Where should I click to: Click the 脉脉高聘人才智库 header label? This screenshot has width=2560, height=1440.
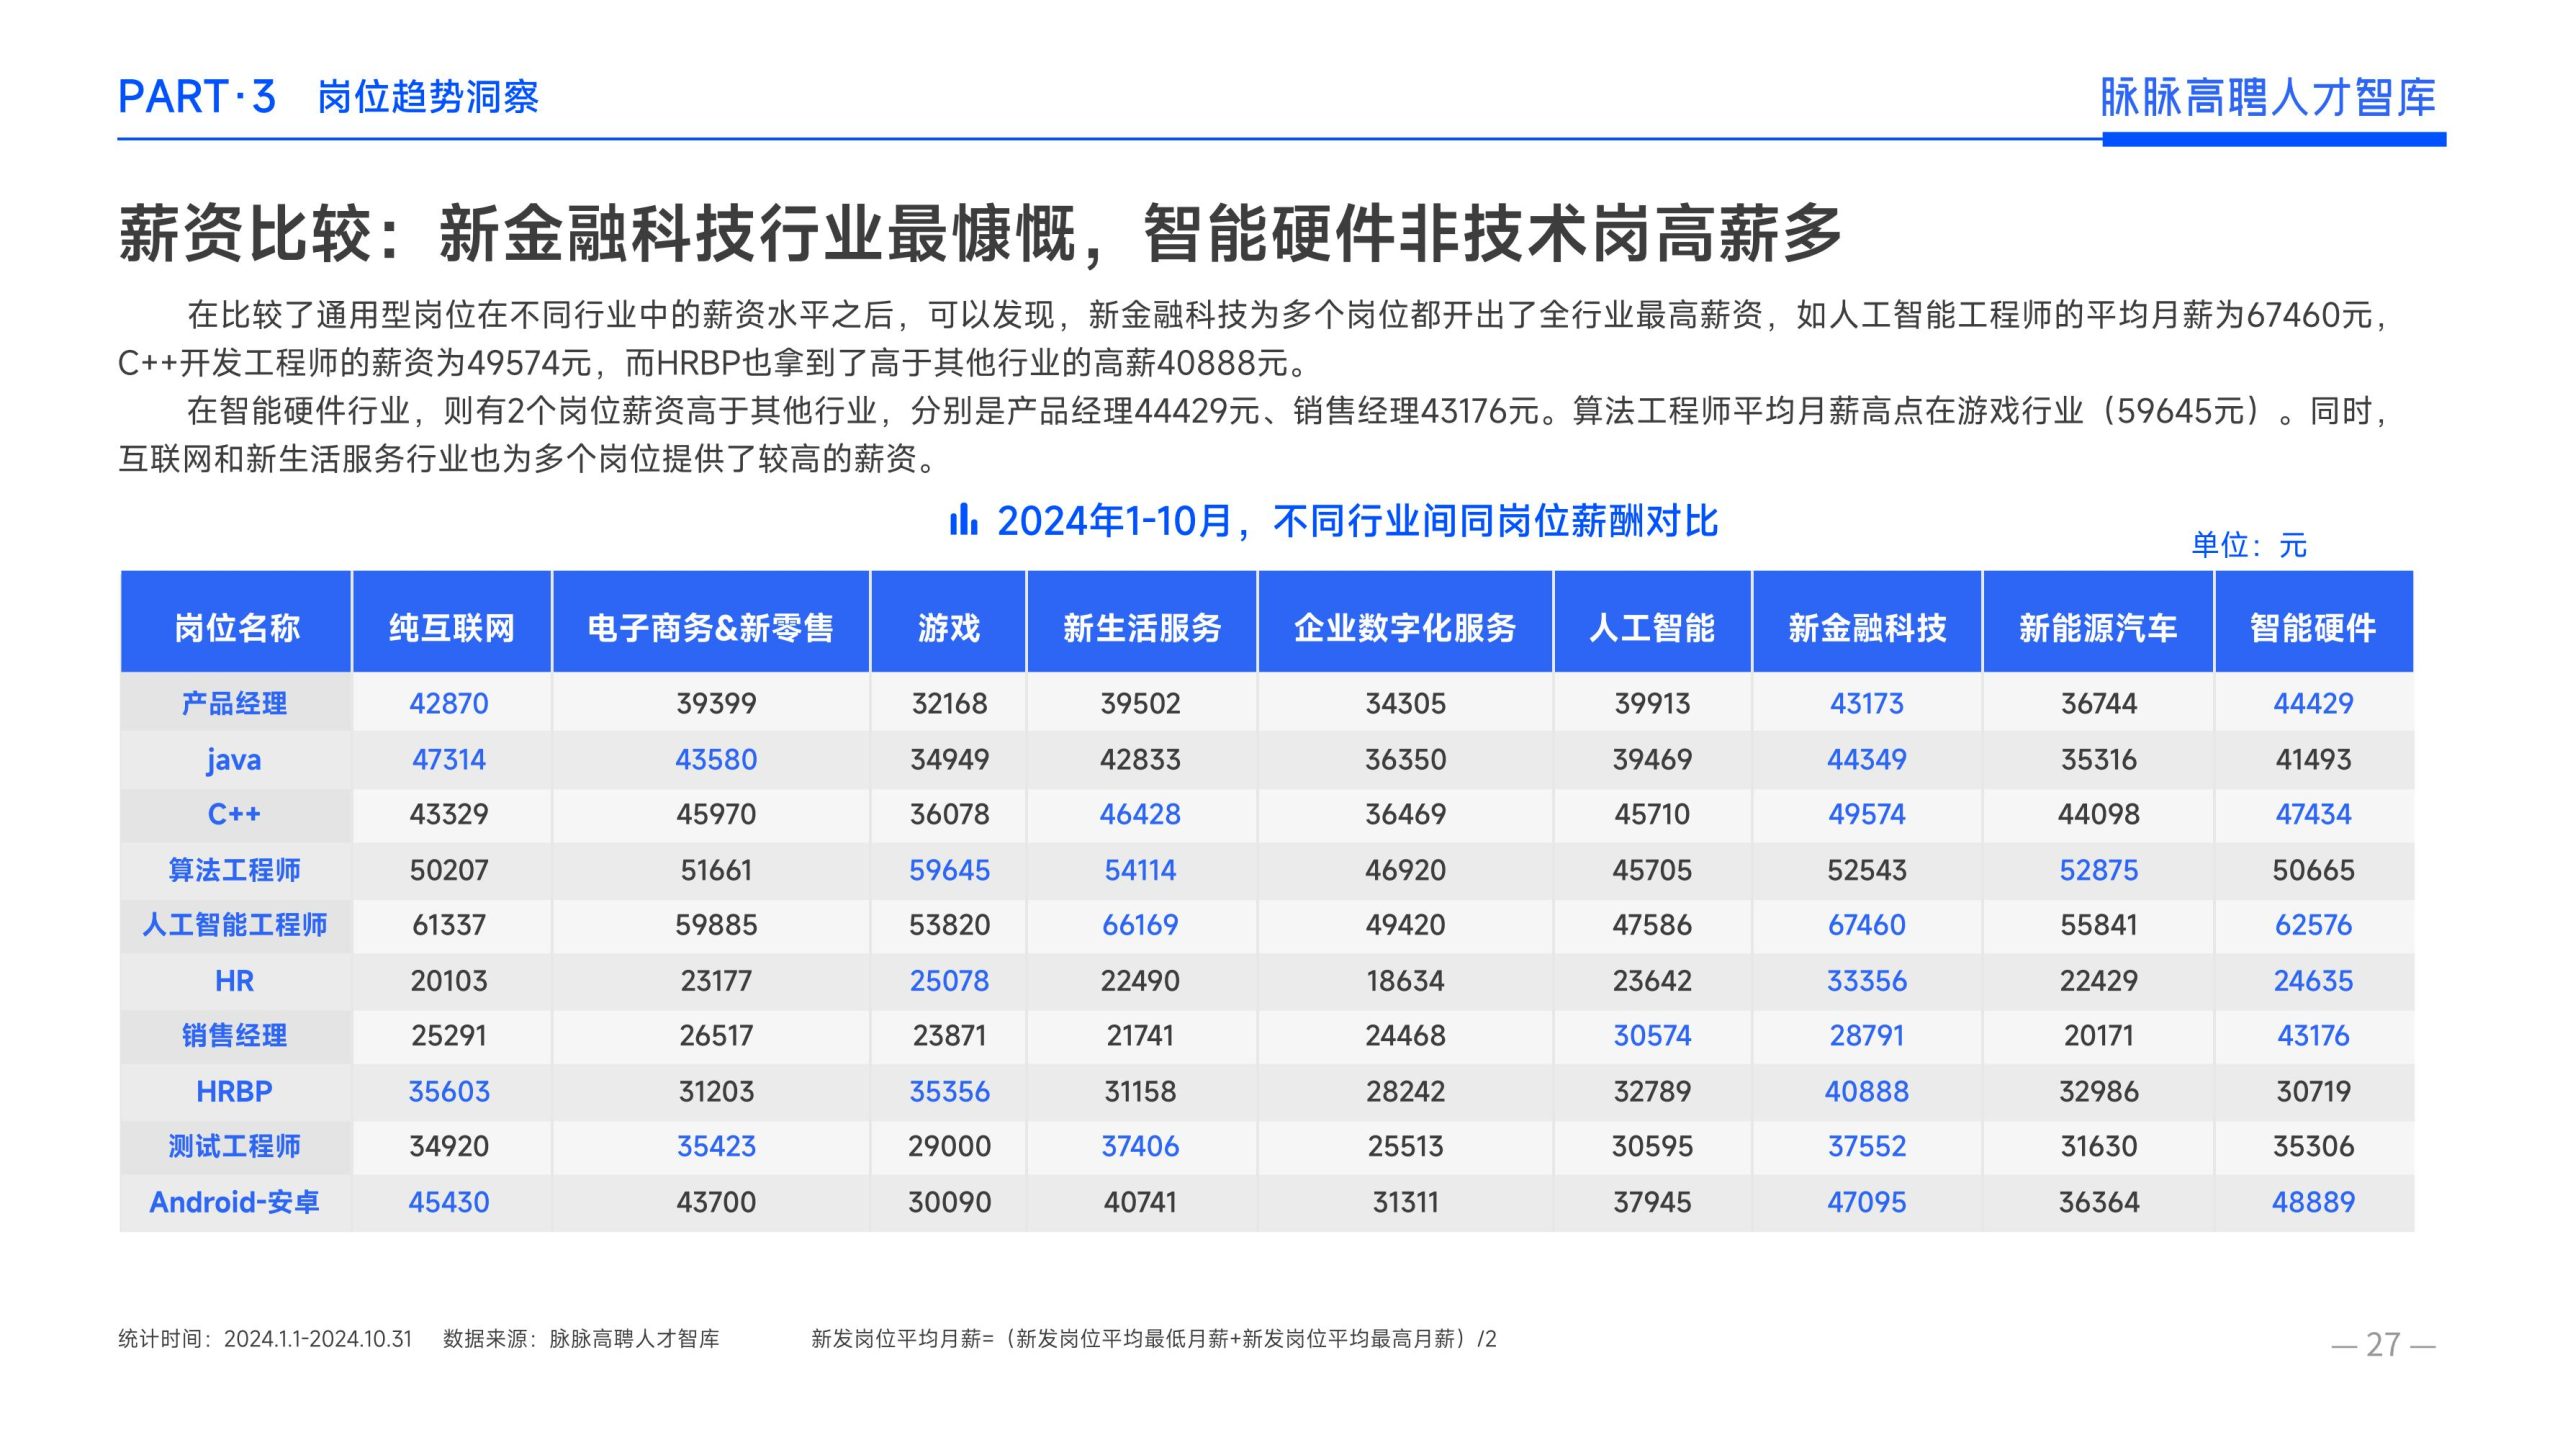coord(2267,97)
